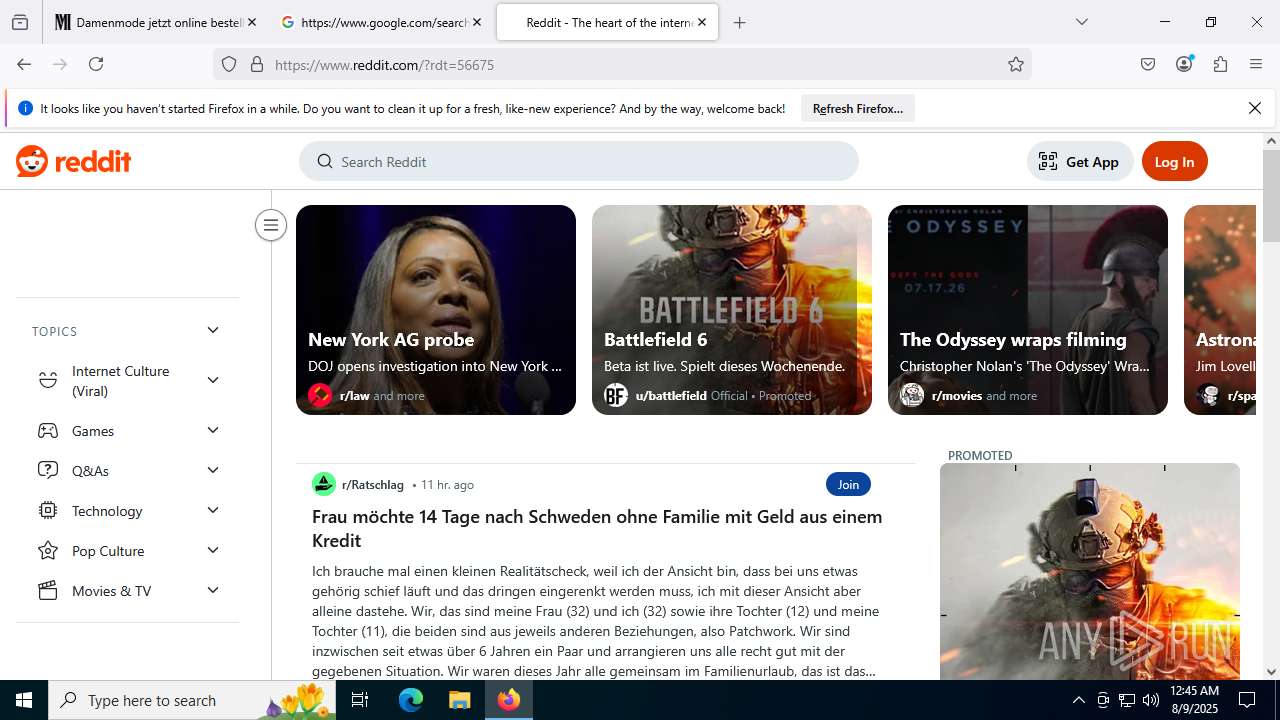Expand the Q&As topic
Viewport: 1280px width, 720px height.
click(212, 470)
